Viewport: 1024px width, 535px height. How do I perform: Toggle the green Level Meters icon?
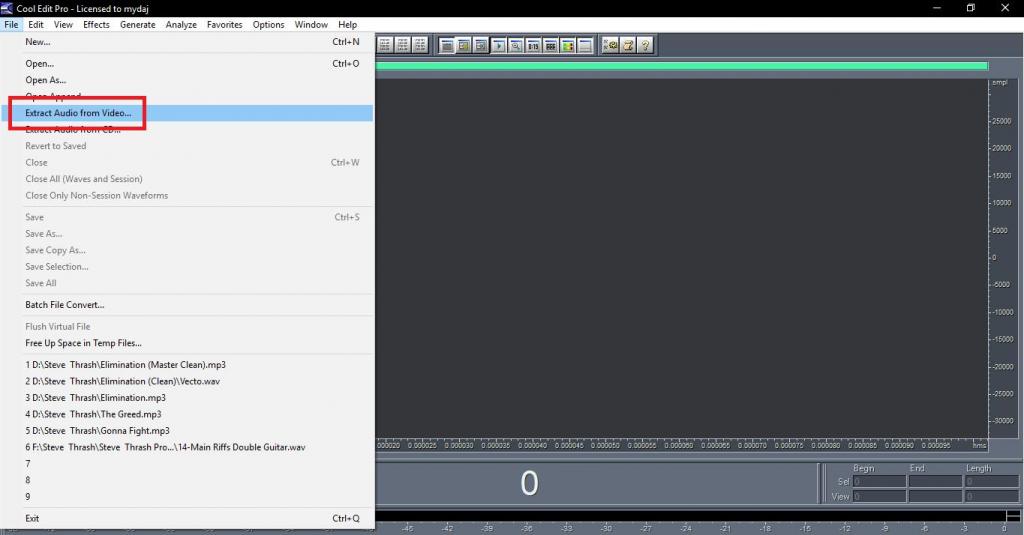[x=568, y=45]
